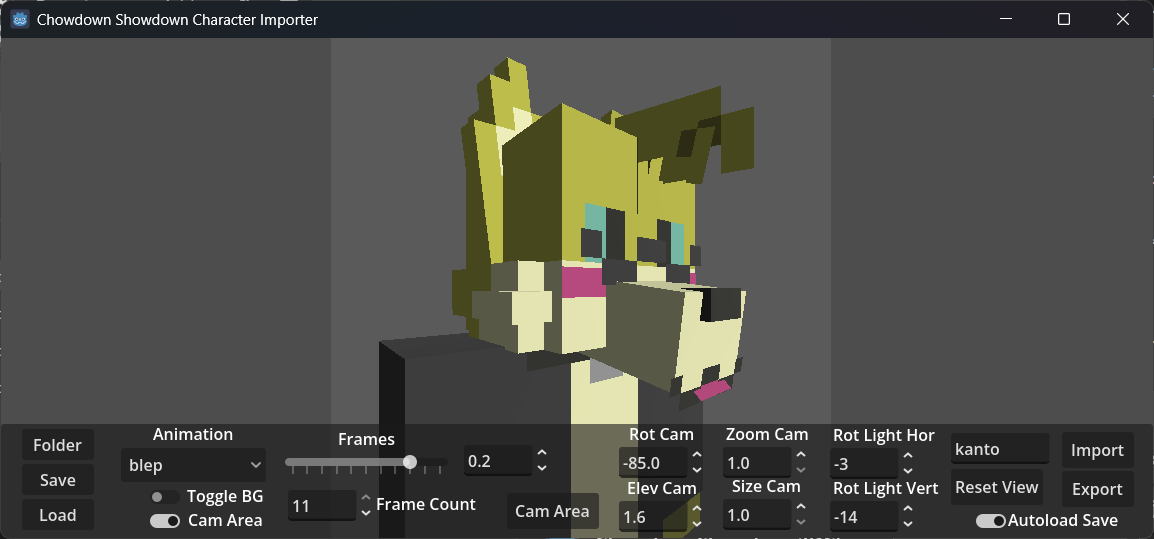Click the Import button
Viewport: 1154px width, 539px height.
tap(1097, 450)
